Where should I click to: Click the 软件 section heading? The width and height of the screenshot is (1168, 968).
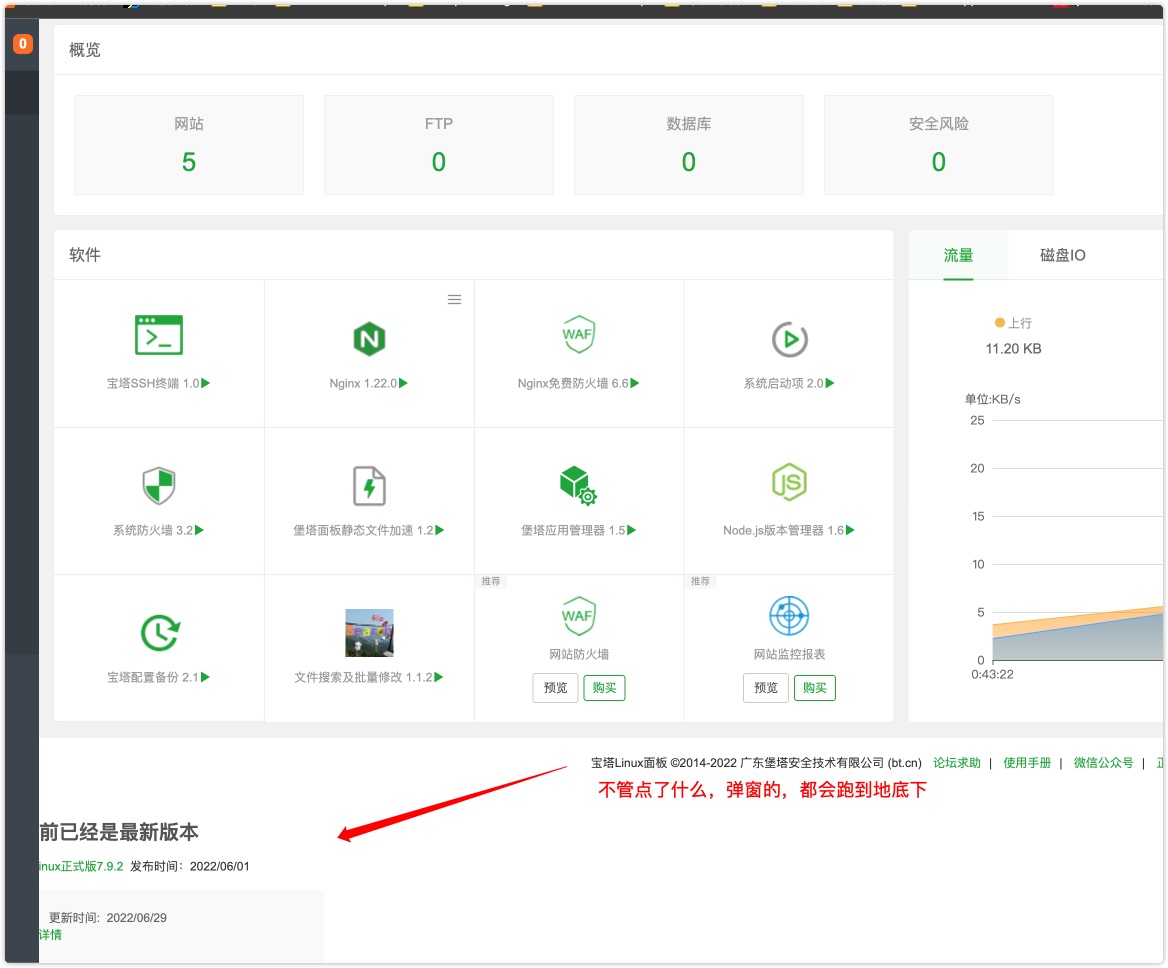tap(85, 255)
